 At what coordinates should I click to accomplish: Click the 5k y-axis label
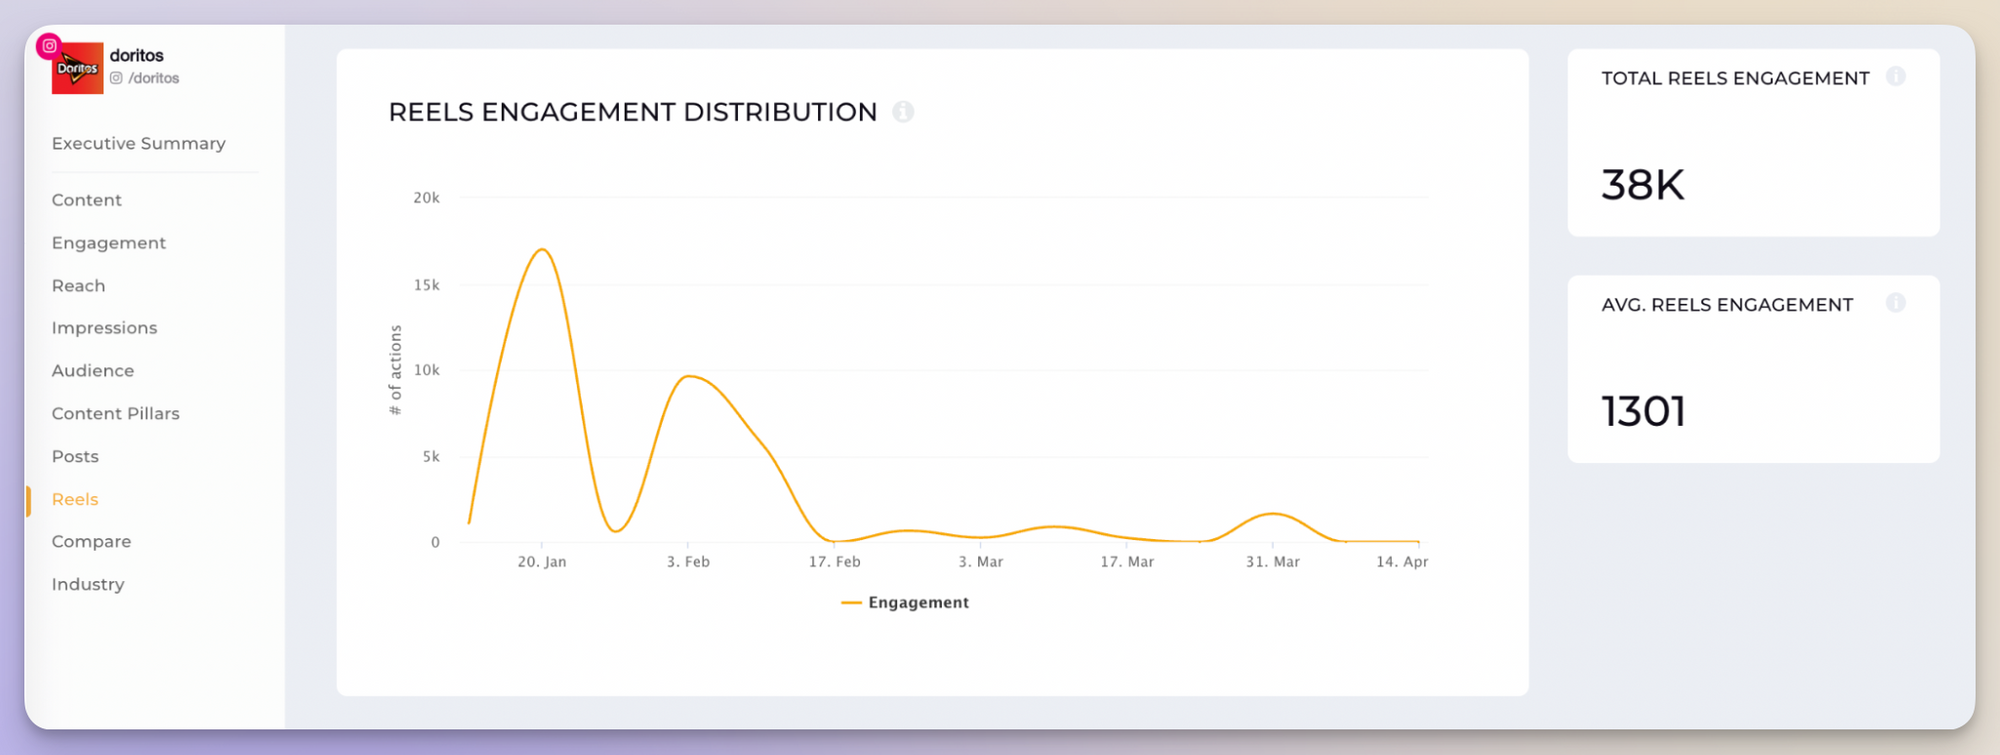click(x=431, y=457)
